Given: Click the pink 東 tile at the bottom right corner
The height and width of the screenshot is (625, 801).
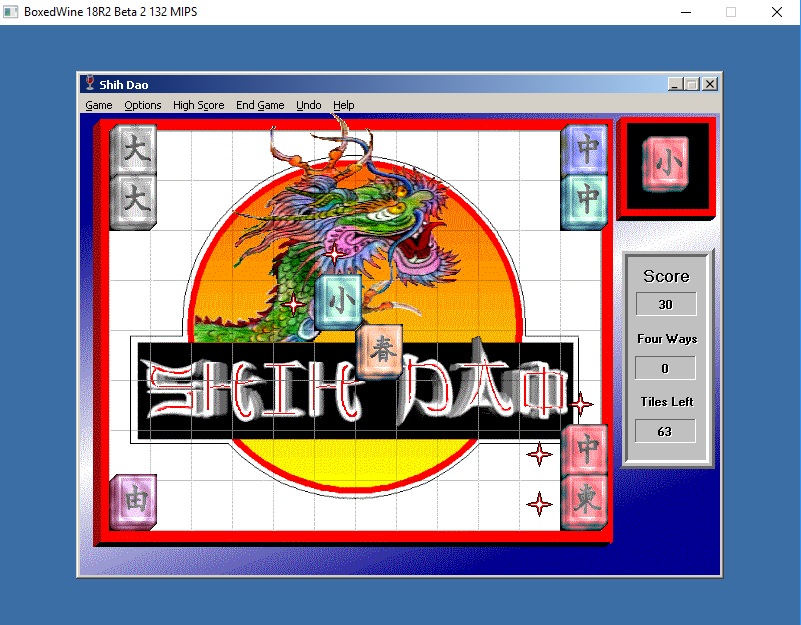Looking at the screenshot, I should tap(585, 502).
